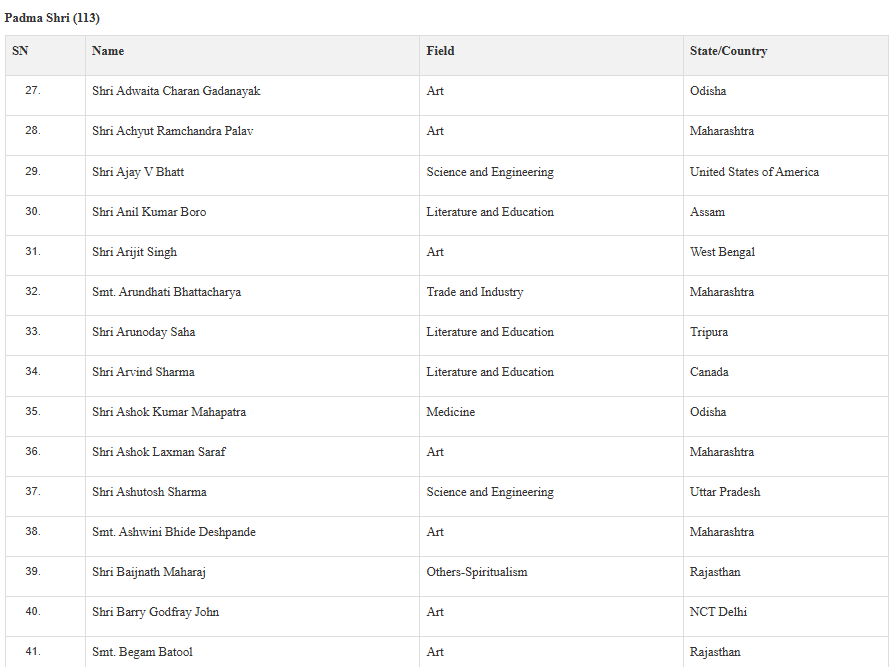Select serial number '41.'
889x667 pixels.
tap(33, 651)
